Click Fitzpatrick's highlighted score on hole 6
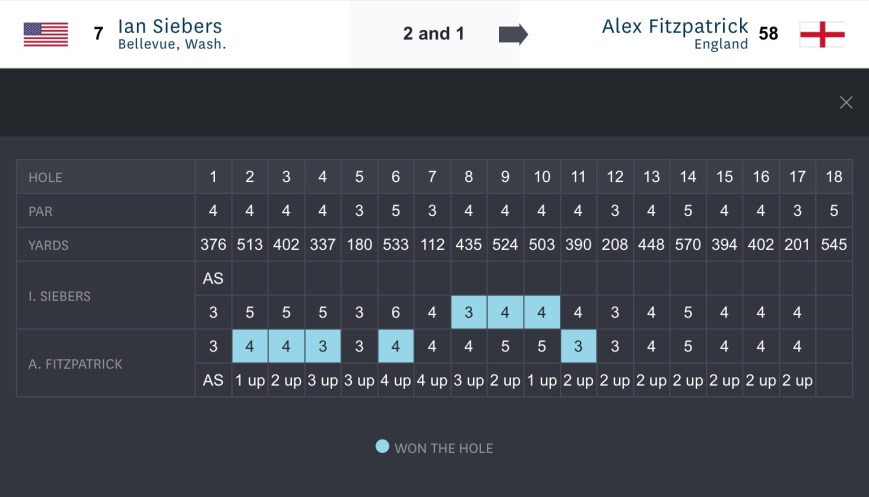869x497 pixels. (x=396, y=347)
